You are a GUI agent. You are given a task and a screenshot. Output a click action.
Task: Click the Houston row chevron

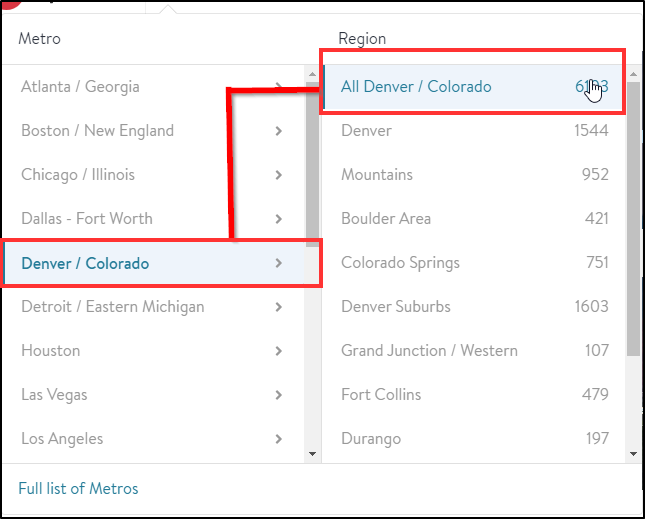[x=278, y=351]
